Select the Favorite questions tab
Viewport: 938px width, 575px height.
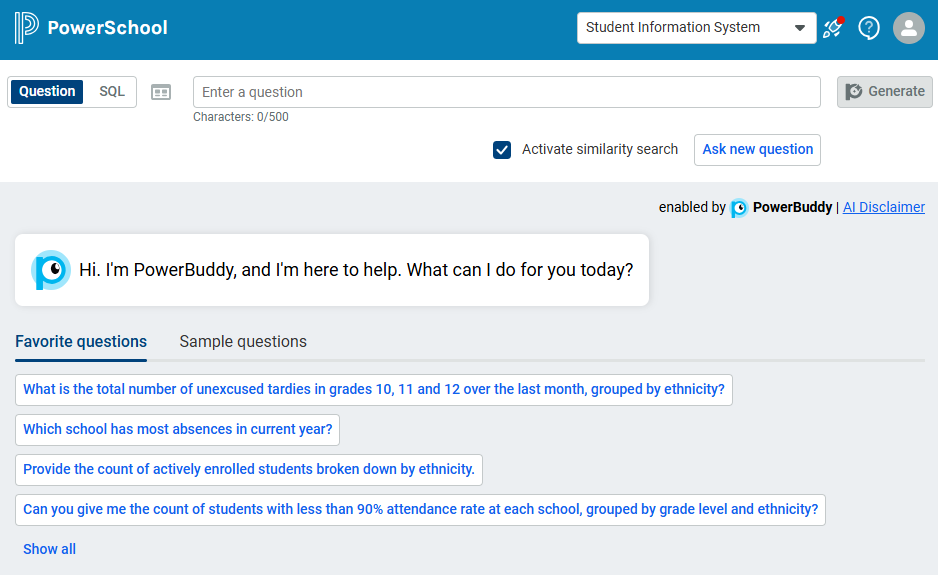pos(81,342)
